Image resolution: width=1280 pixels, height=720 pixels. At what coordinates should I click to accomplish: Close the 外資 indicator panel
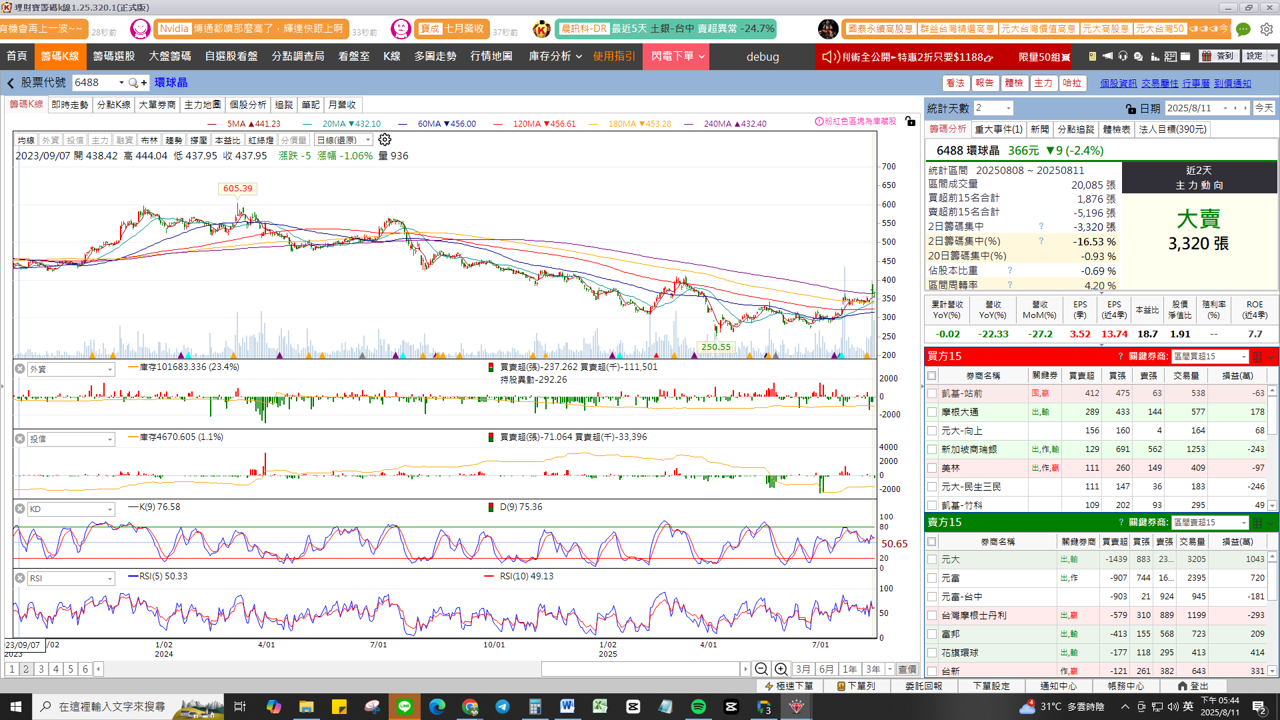pyautogui.click(x=19, y=369)
